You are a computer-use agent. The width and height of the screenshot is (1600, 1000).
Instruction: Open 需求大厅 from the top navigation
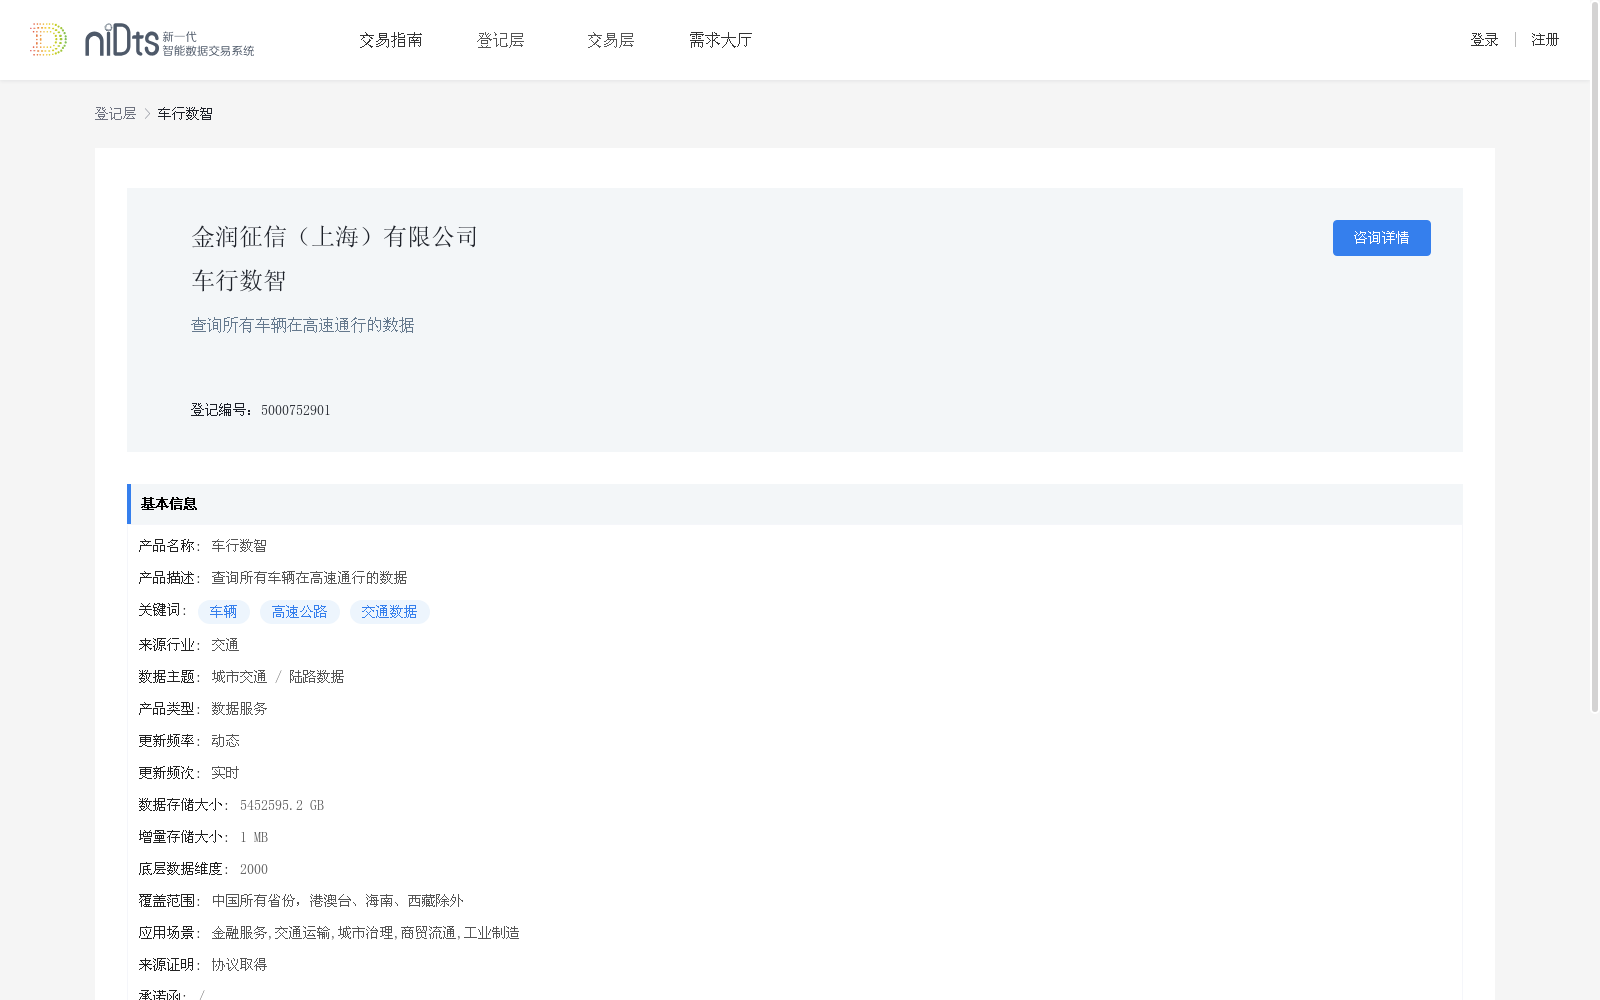[721, 40]
